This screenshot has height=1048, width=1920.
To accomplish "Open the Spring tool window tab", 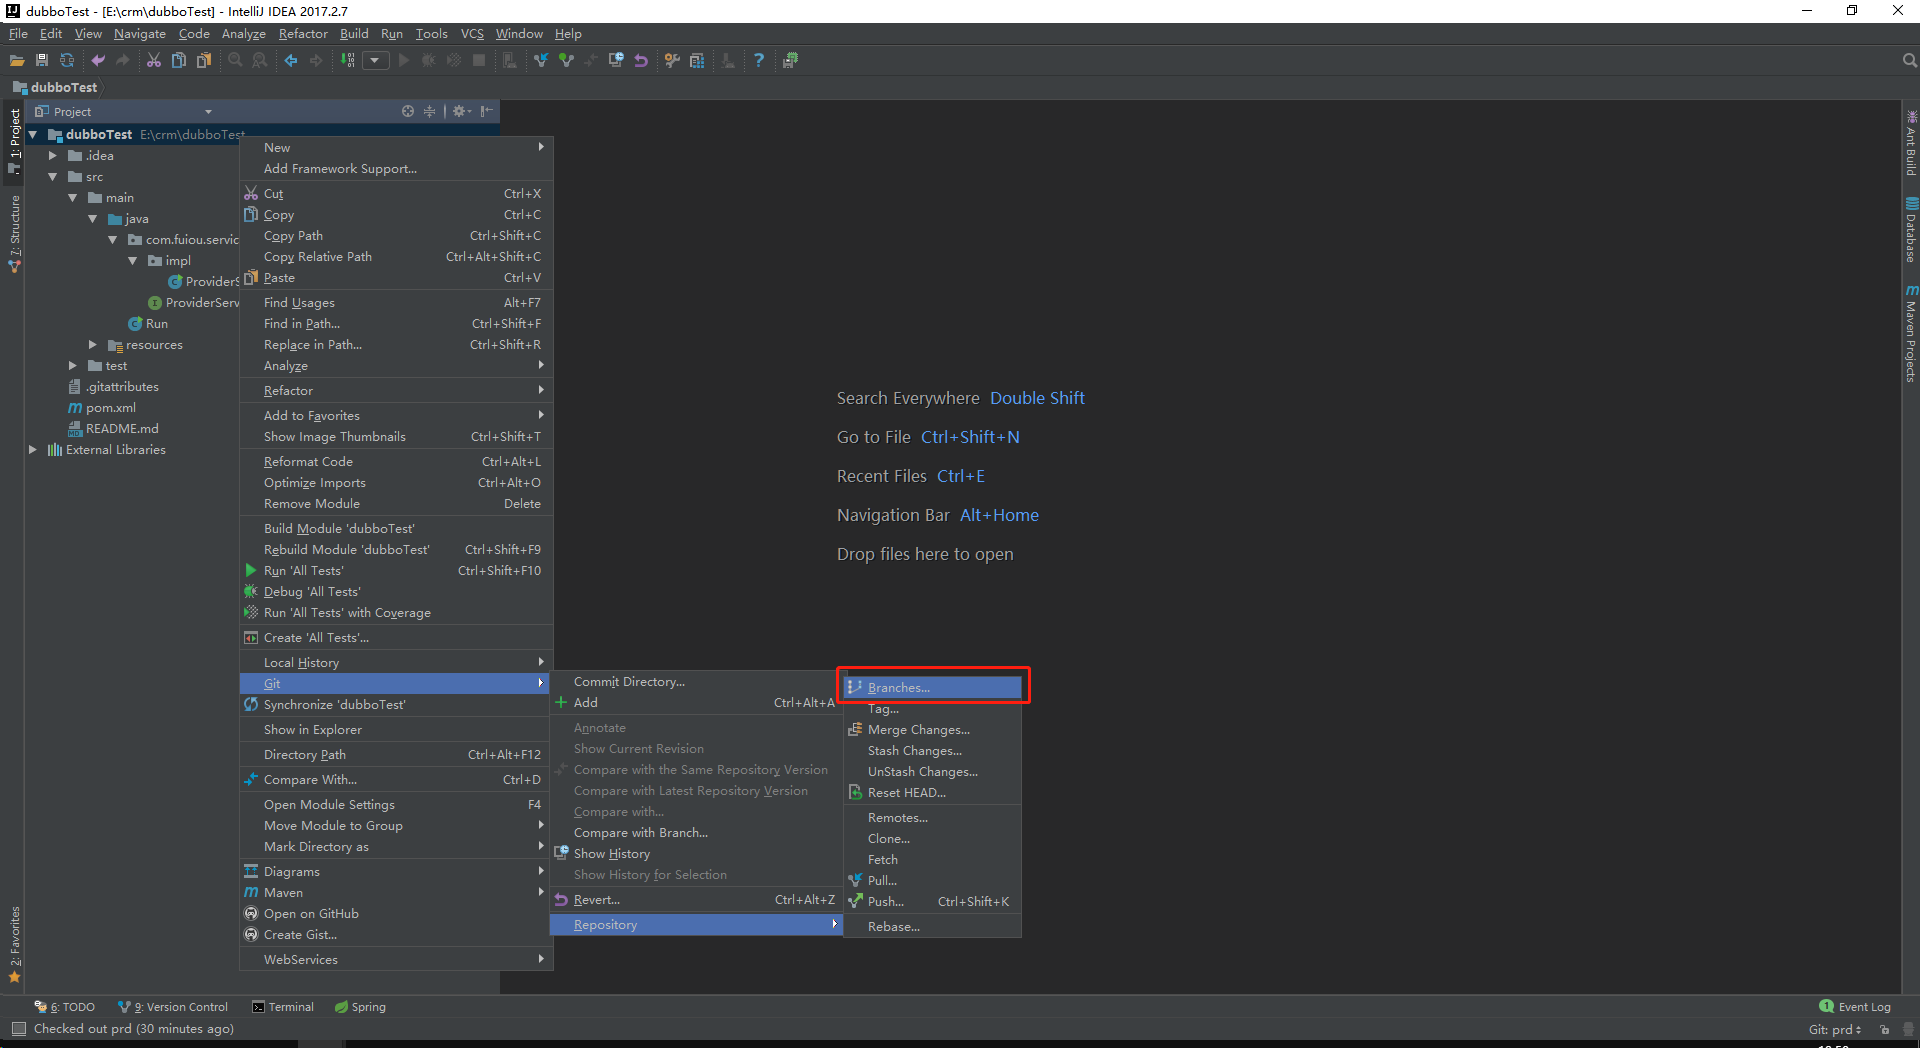I will 360,1007.
